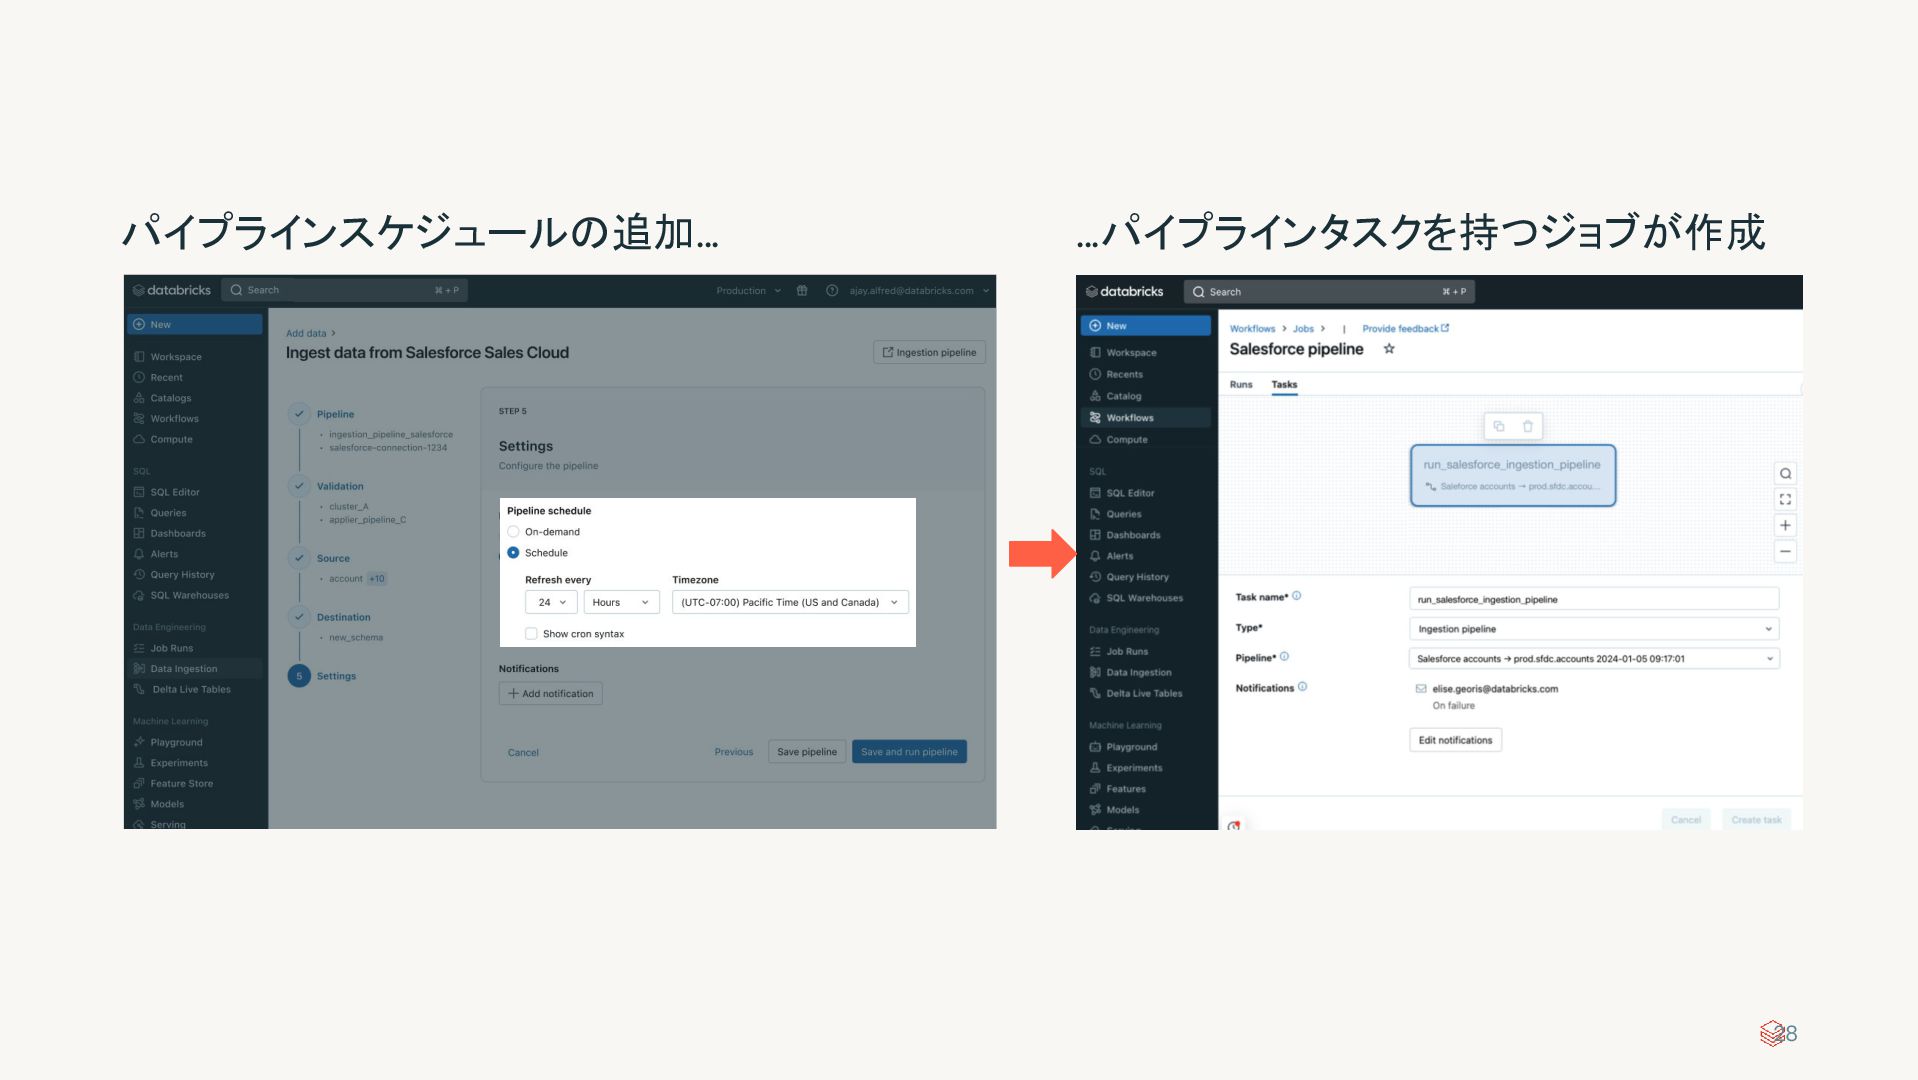Select the run_salesforce_ingestion_pipeline task node
1918x1080 pixels.
coord(1512,475)
